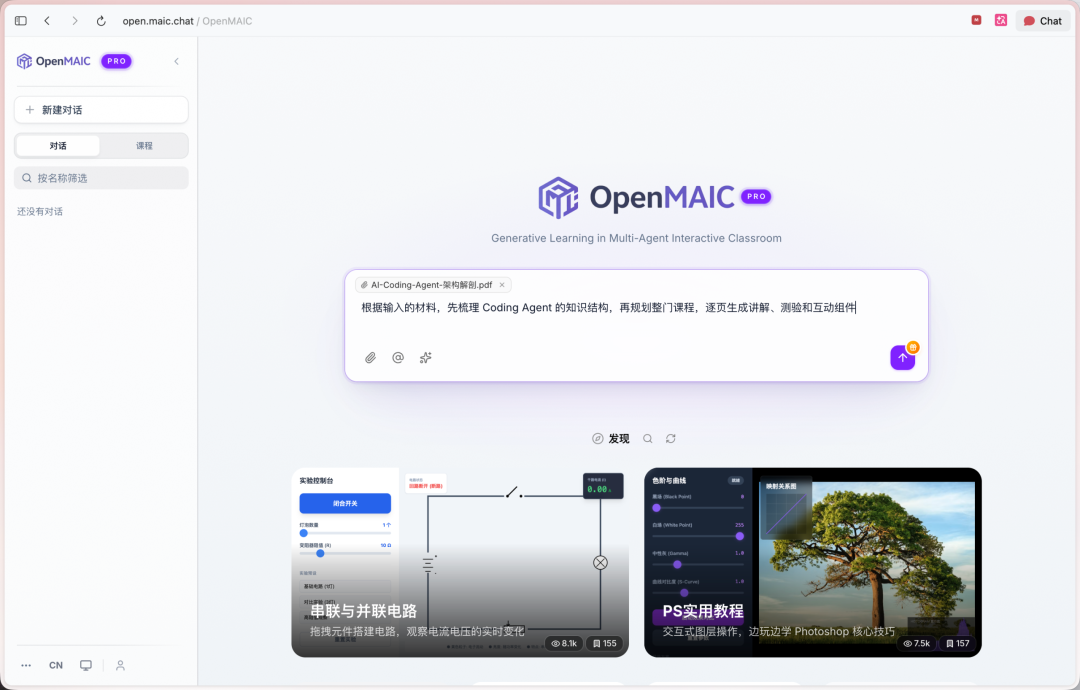
Task: Click the 发现 discover label
Action: [x=619, y=439]
